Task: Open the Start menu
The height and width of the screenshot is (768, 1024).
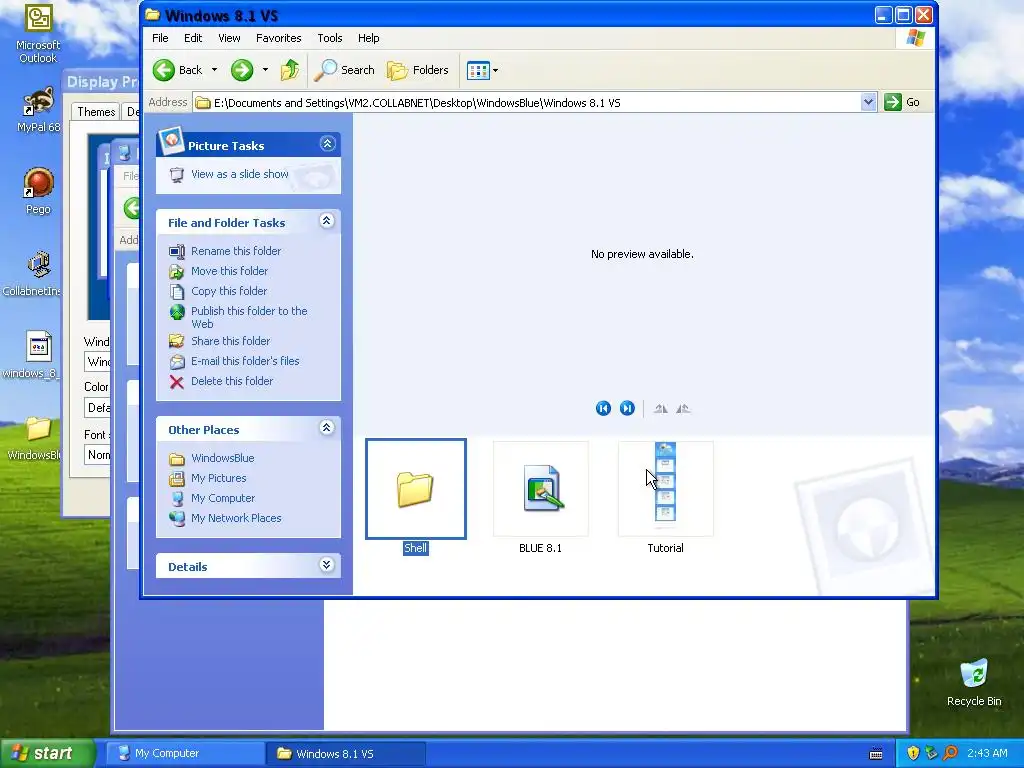Action: click(46, 754)
